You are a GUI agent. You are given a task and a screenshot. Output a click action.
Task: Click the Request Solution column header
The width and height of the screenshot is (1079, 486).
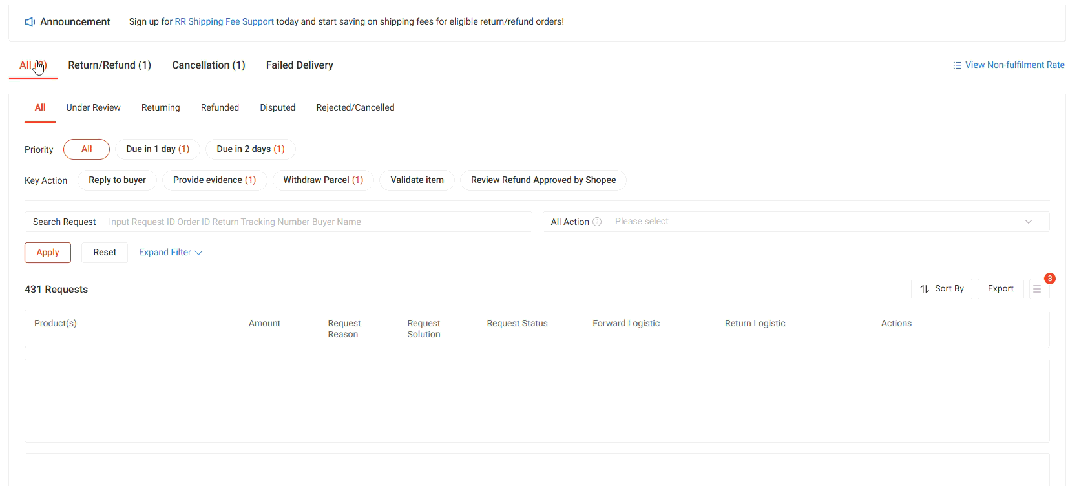424,329
